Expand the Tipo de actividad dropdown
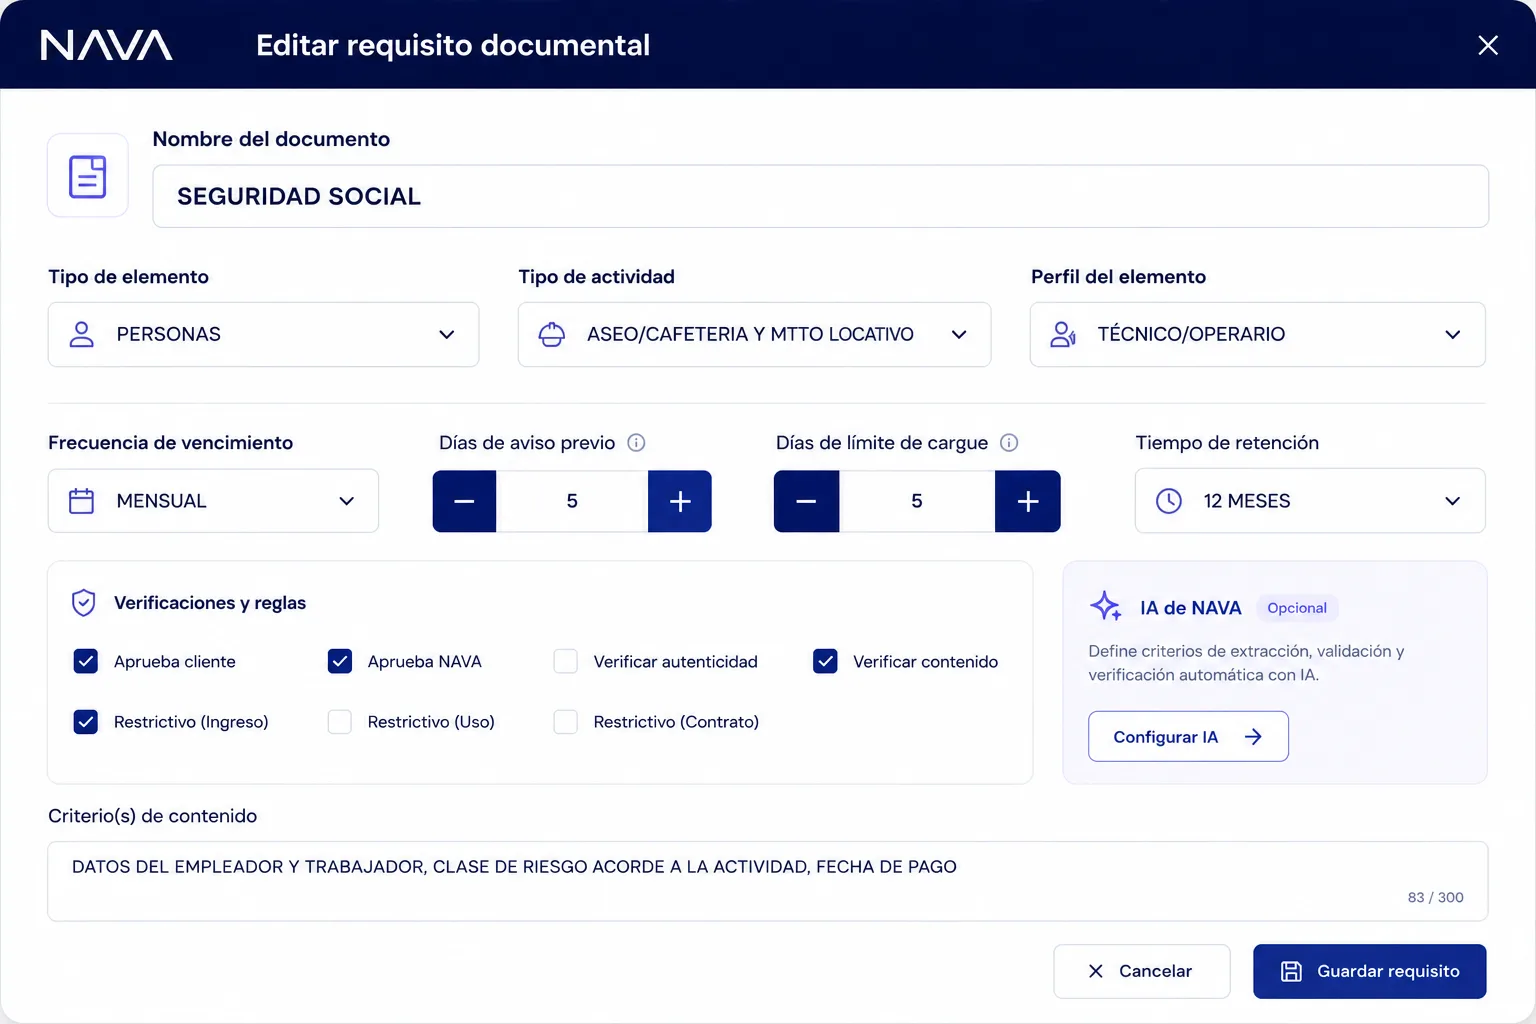Viewport: 1536px width, 1024px height. pos(754,334)
